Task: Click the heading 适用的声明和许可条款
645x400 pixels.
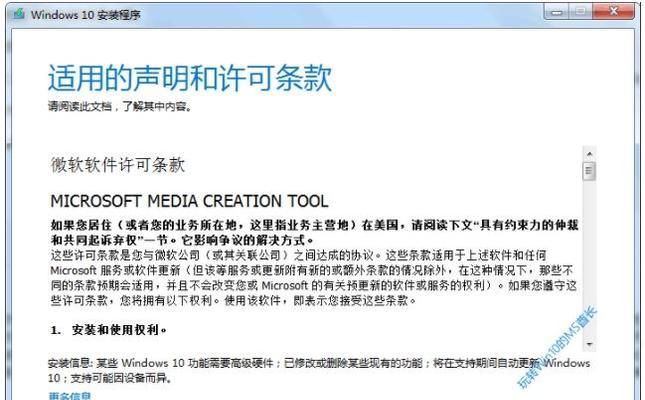Action: [190, 78]
